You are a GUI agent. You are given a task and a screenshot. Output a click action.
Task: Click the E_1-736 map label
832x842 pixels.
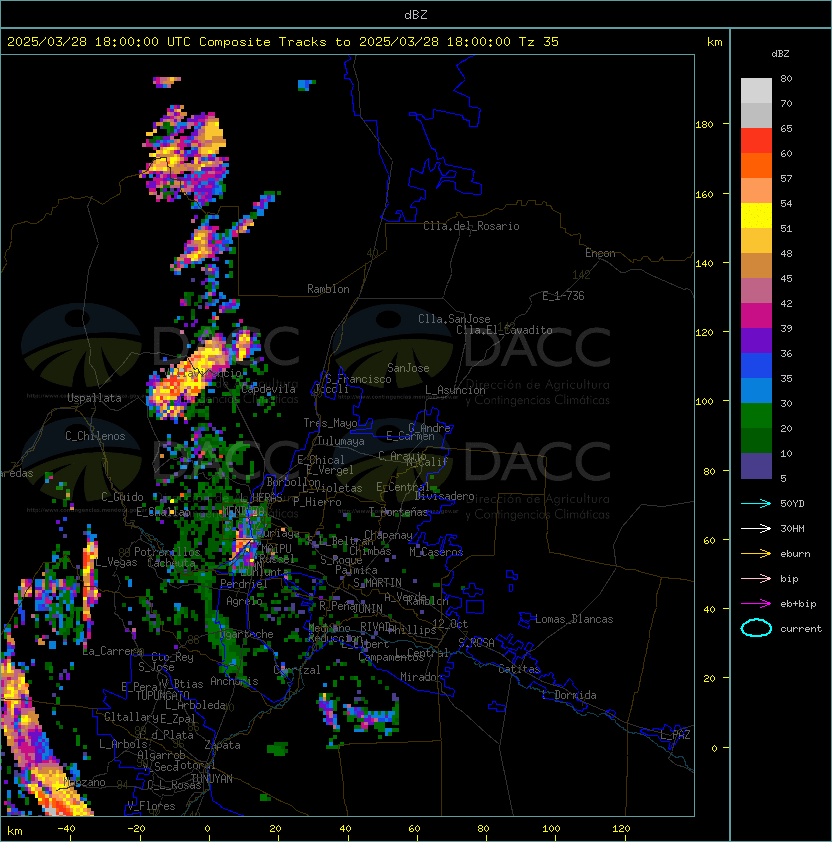tap(563, 296)
